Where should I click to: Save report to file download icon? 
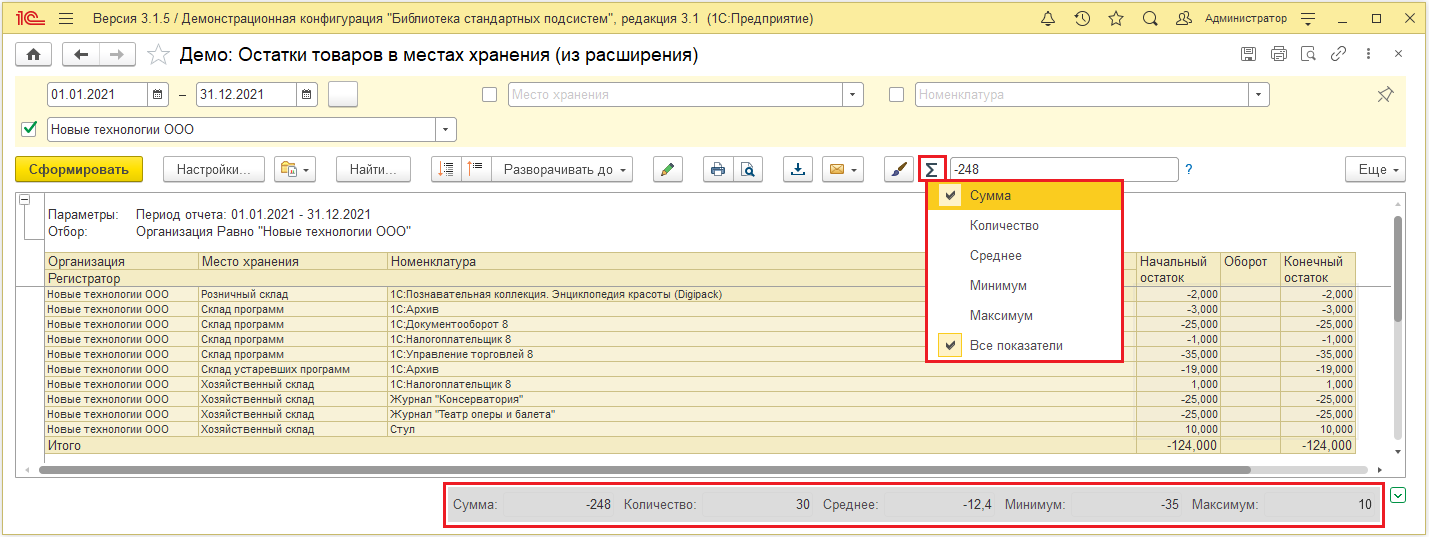click(798, 169)
